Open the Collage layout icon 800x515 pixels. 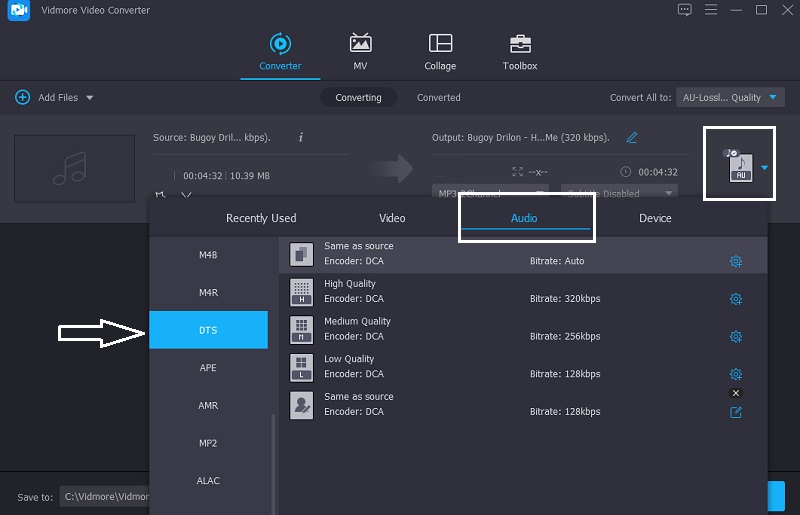440,44
